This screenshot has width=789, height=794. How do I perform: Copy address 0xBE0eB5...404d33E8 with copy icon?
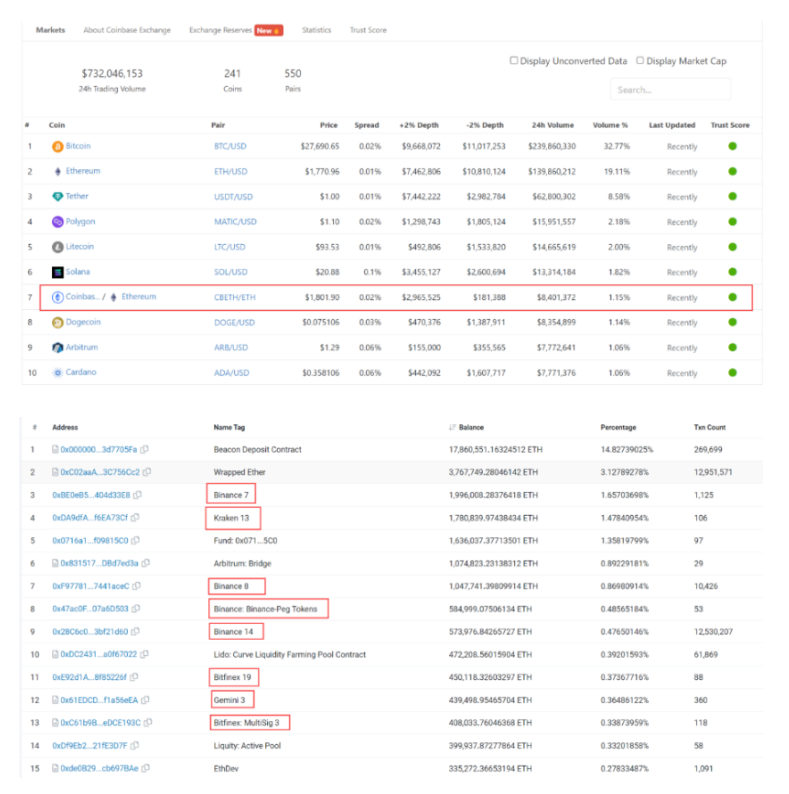pos(137,495)
